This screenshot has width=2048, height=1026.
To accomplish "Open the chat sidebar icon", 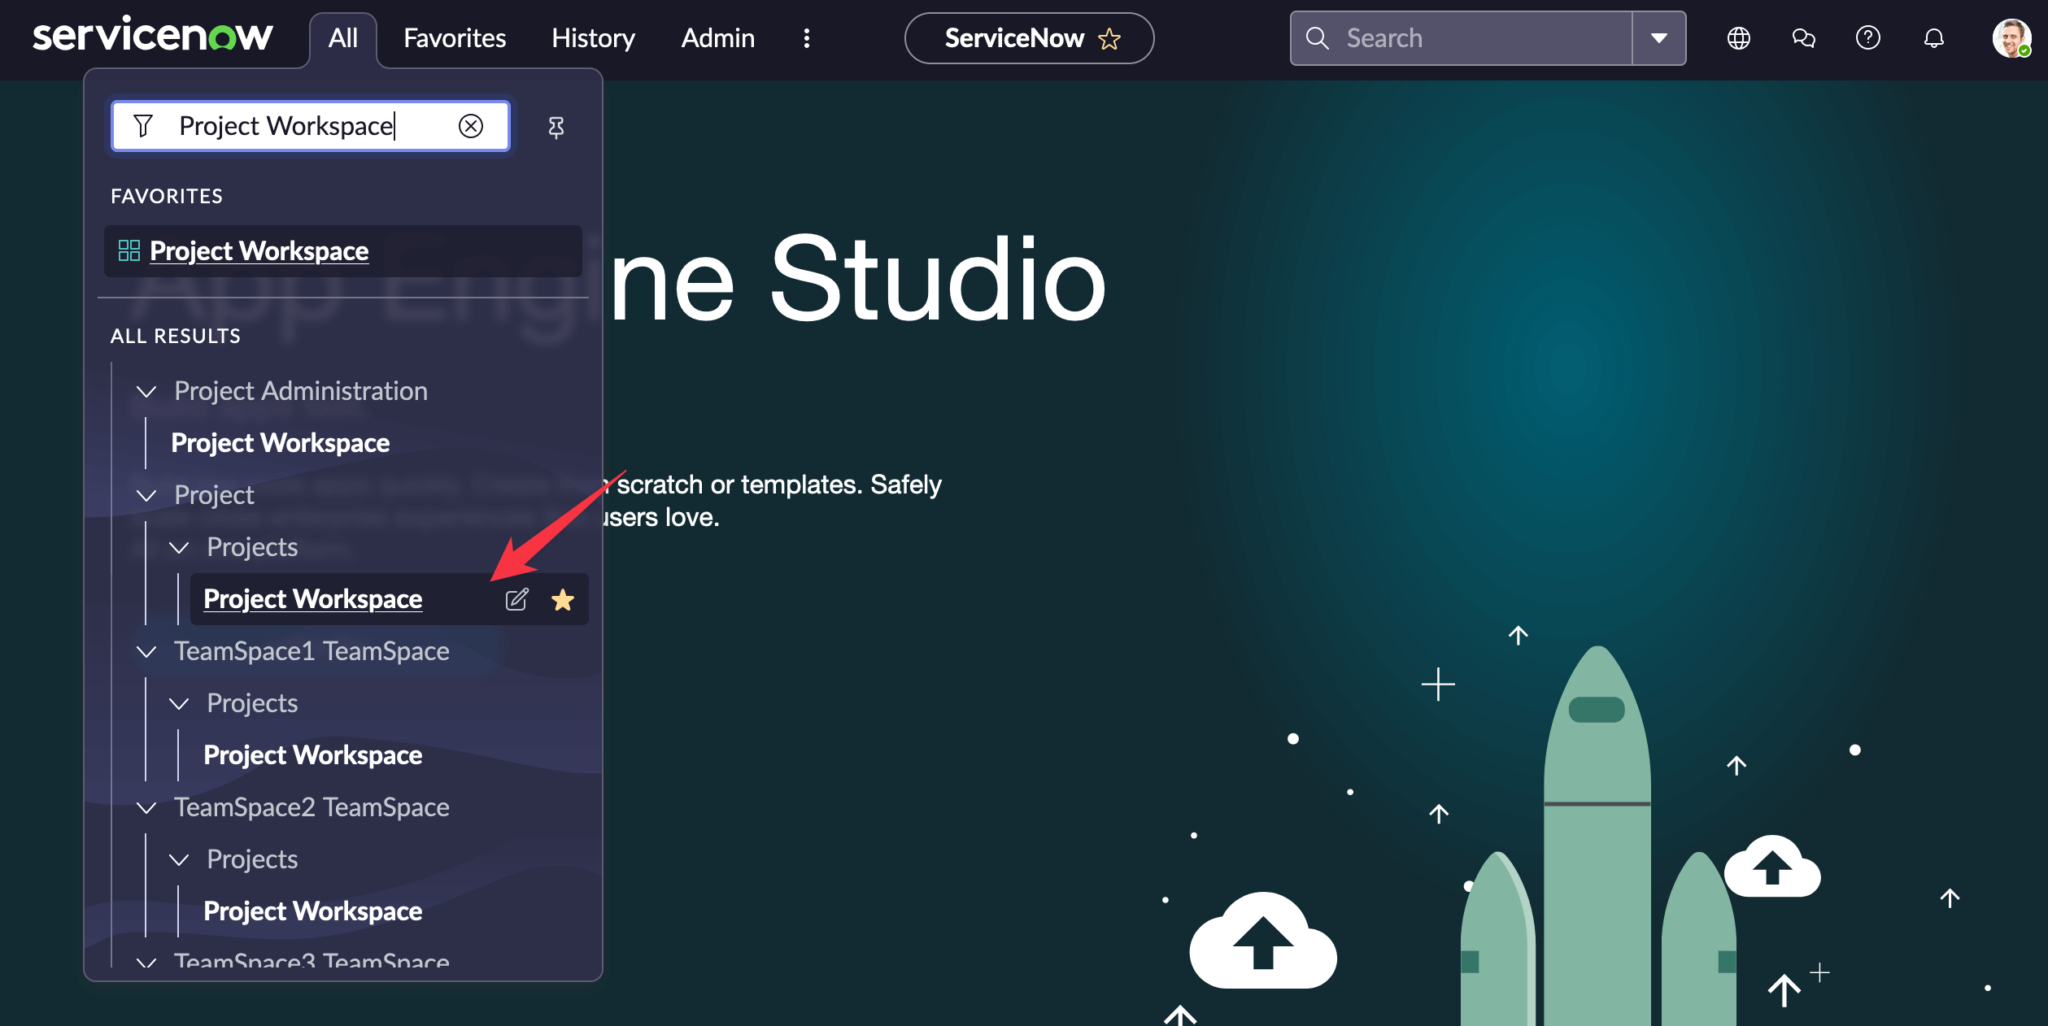I will (x=1804, y=38).
